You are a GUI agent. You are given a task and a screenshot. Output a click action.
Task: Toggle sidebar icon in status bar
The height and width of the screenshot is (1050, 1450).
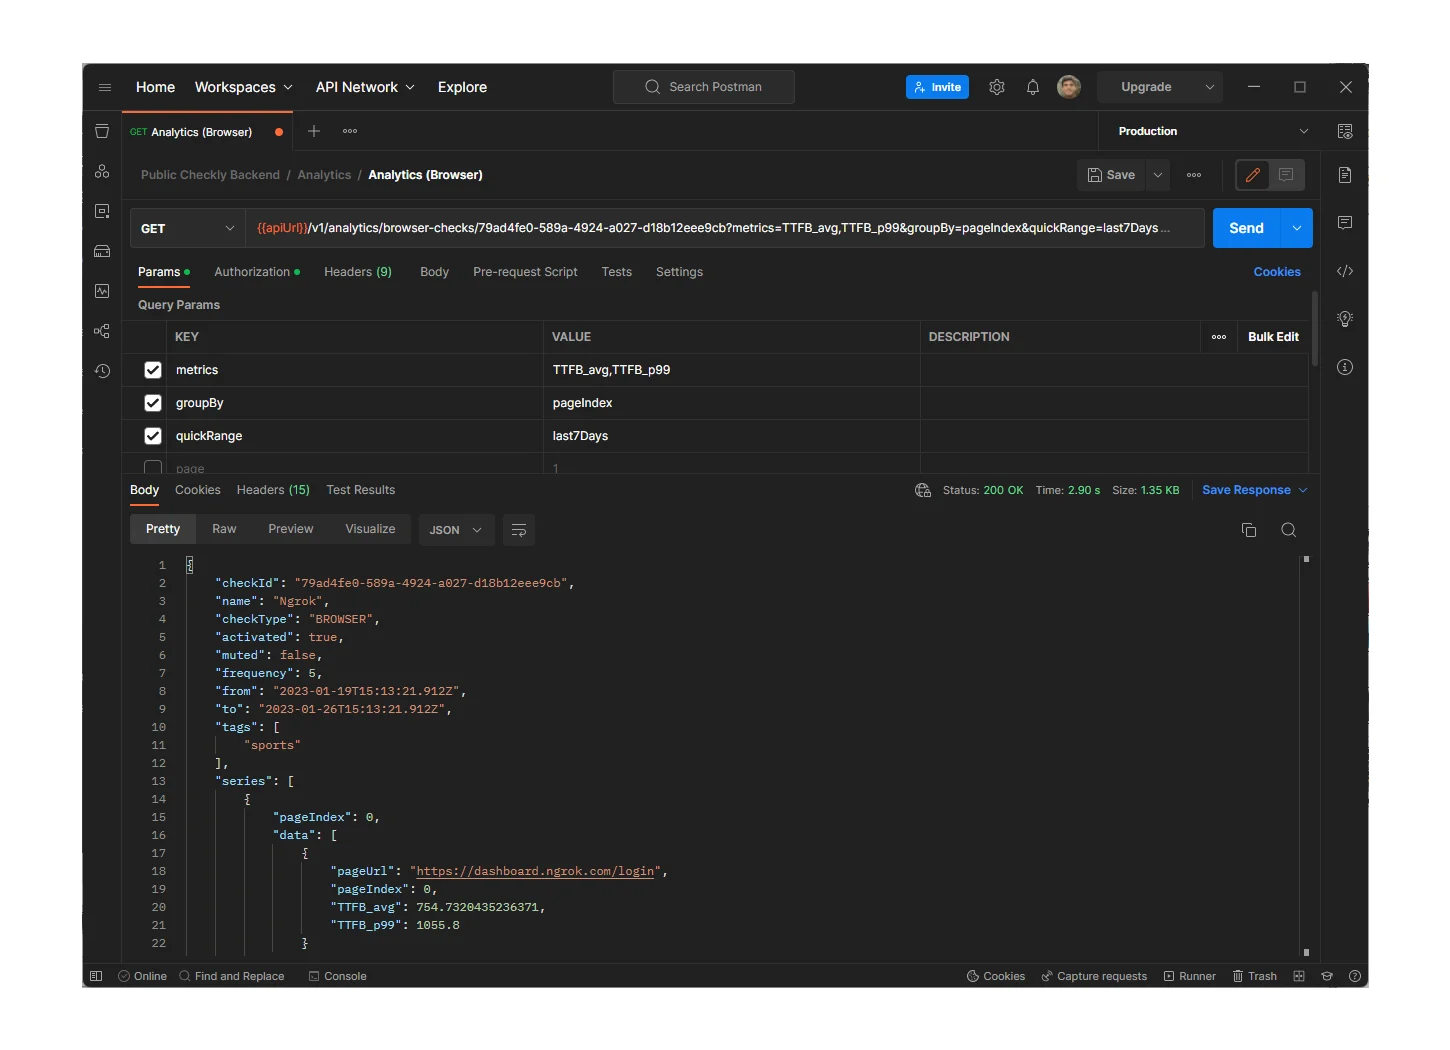(x=96, y=976)
